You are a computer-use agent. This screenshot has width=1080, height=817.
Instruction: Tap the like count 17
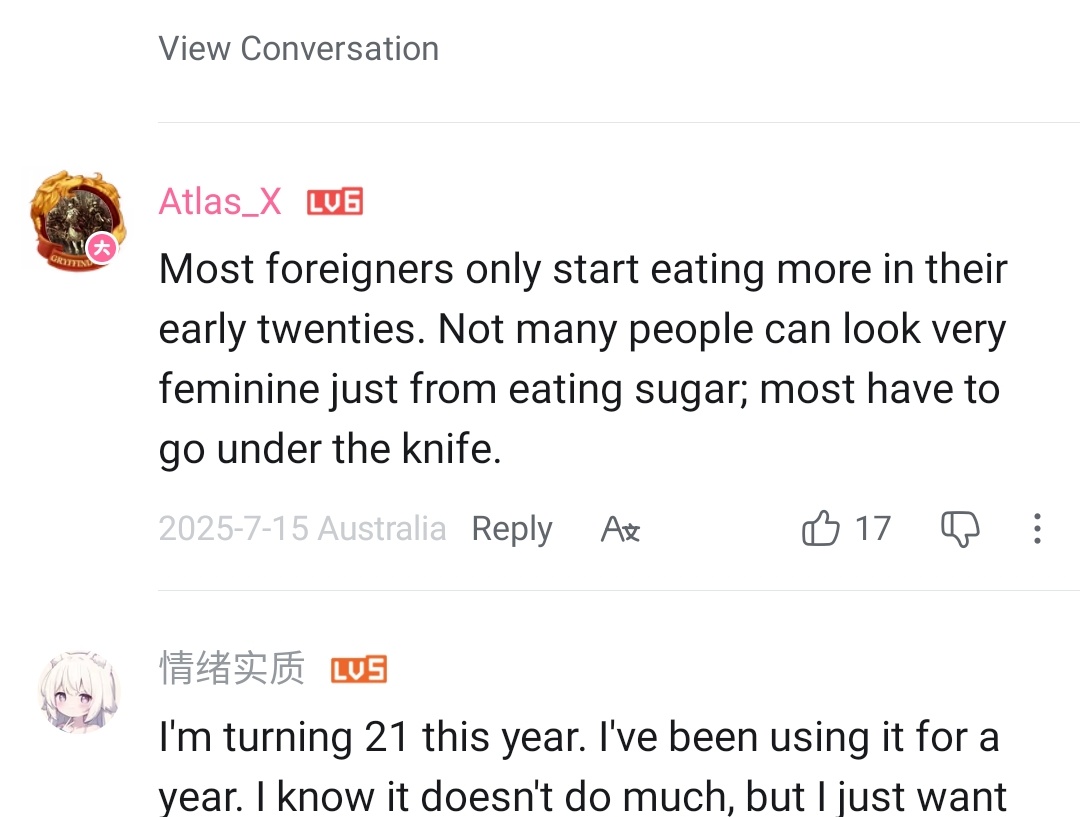tap(872, 528)
